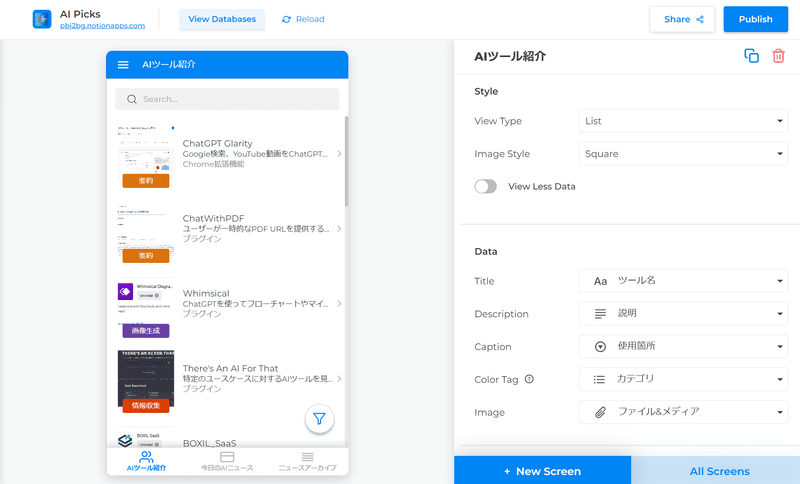Select the ChatWithPDF list title
The width and height of the screenshot is (800, 484).
[213, 218]
